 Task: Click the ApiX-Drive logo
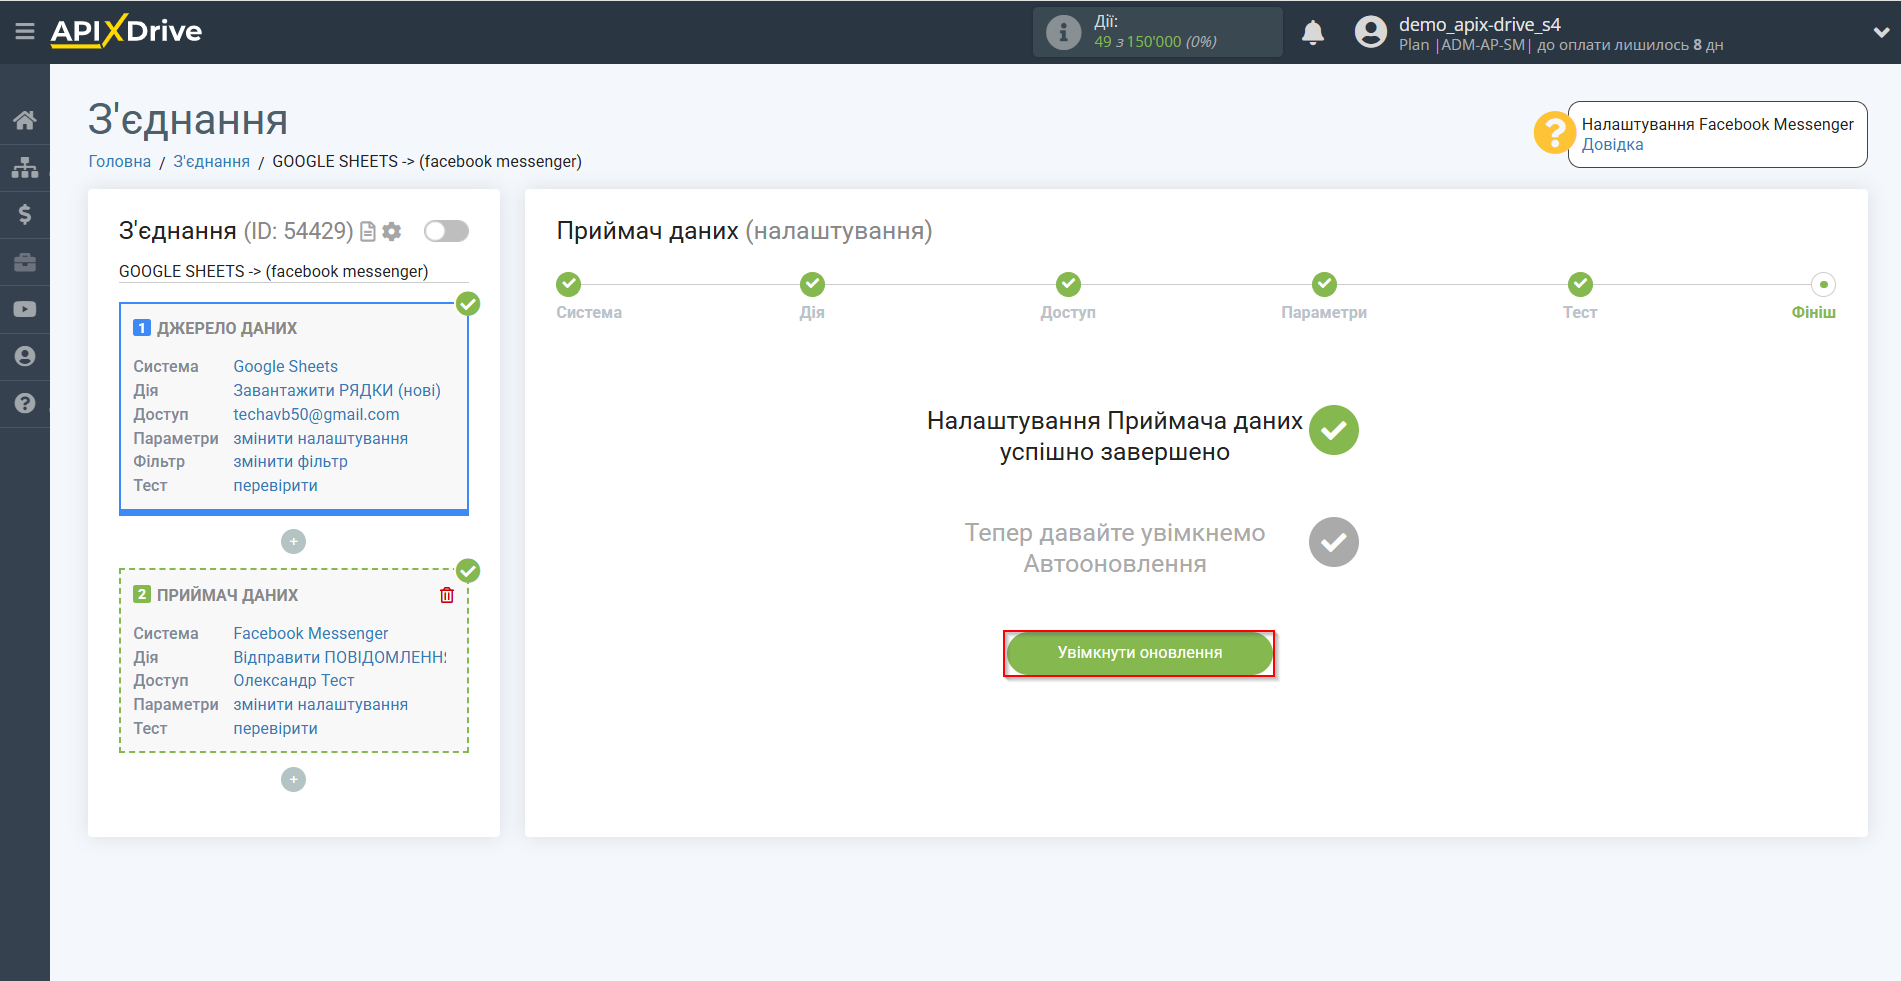pos(126,31)
